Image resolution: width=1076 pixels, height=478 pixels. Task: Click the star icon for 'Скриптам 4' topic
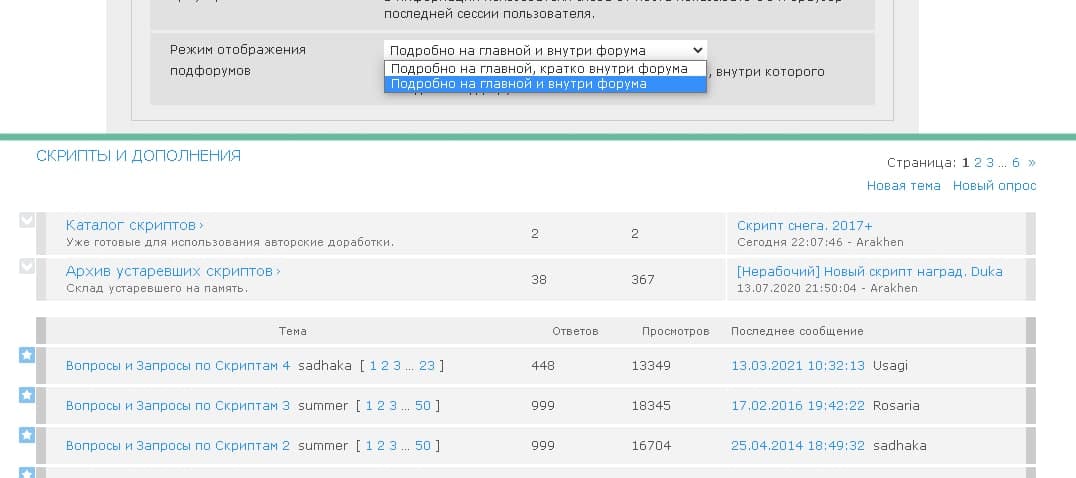click(26, 355)
